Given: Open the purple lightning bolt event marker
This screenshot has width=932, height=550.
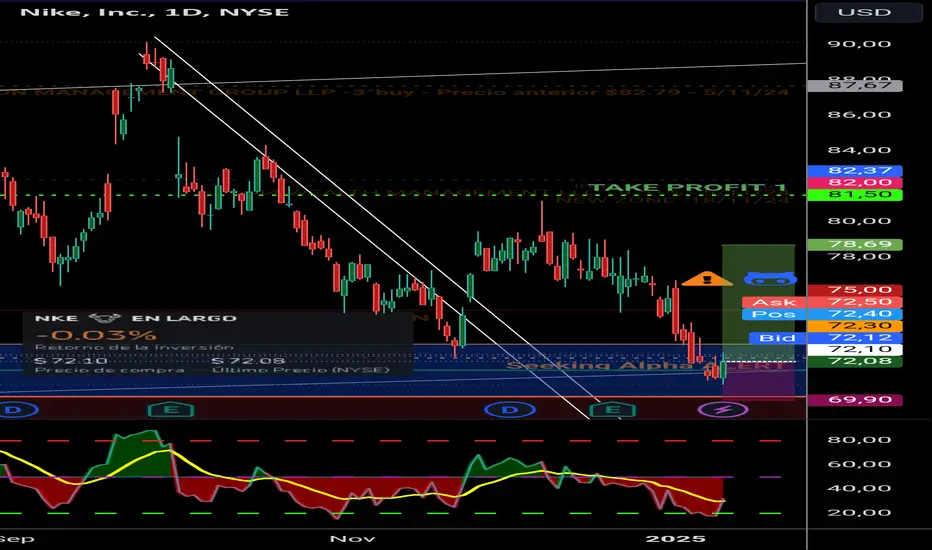Looking at the screenshot, I should pyautogui.click(x=723, y=410).
